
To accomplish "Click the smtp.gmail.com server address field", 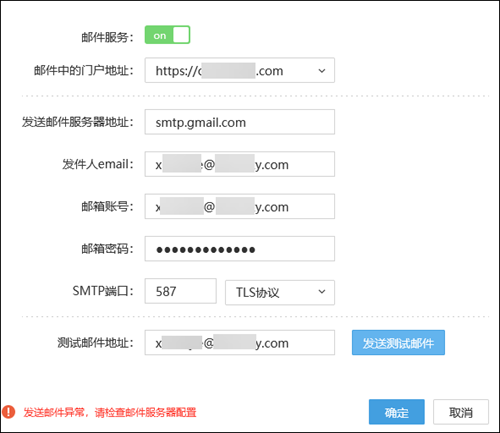I will click(240, 122).
